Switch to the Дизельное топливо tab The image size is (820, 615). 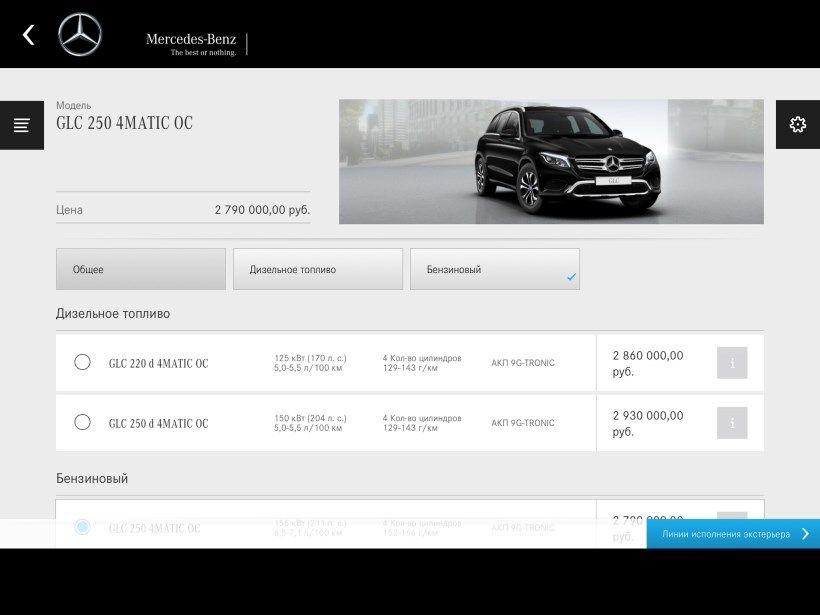pos(318,269)
